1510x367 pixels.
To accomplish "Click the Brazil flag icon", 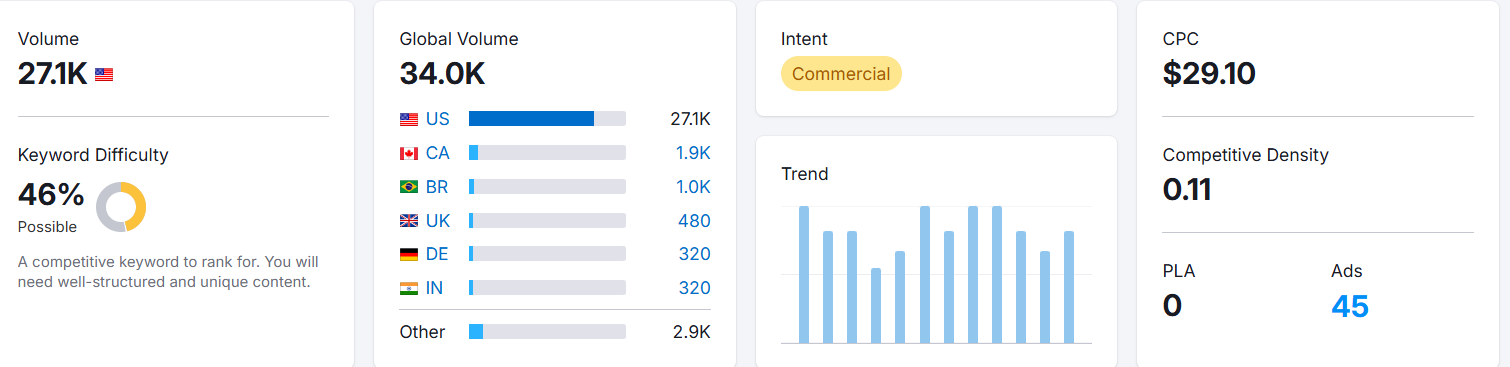I will pos(408,187).
